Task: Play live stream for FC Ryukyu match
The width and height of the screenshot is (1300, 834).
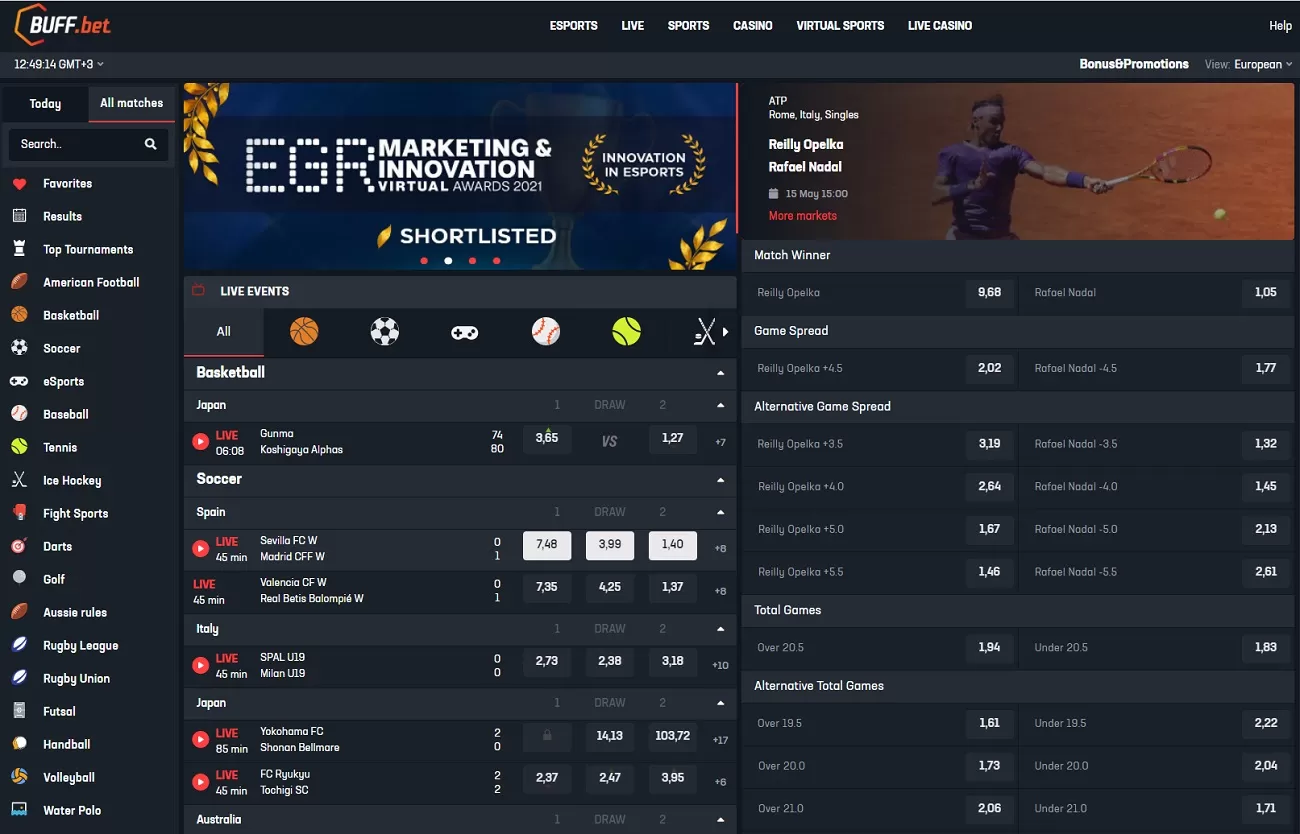Action: point(200,782)
